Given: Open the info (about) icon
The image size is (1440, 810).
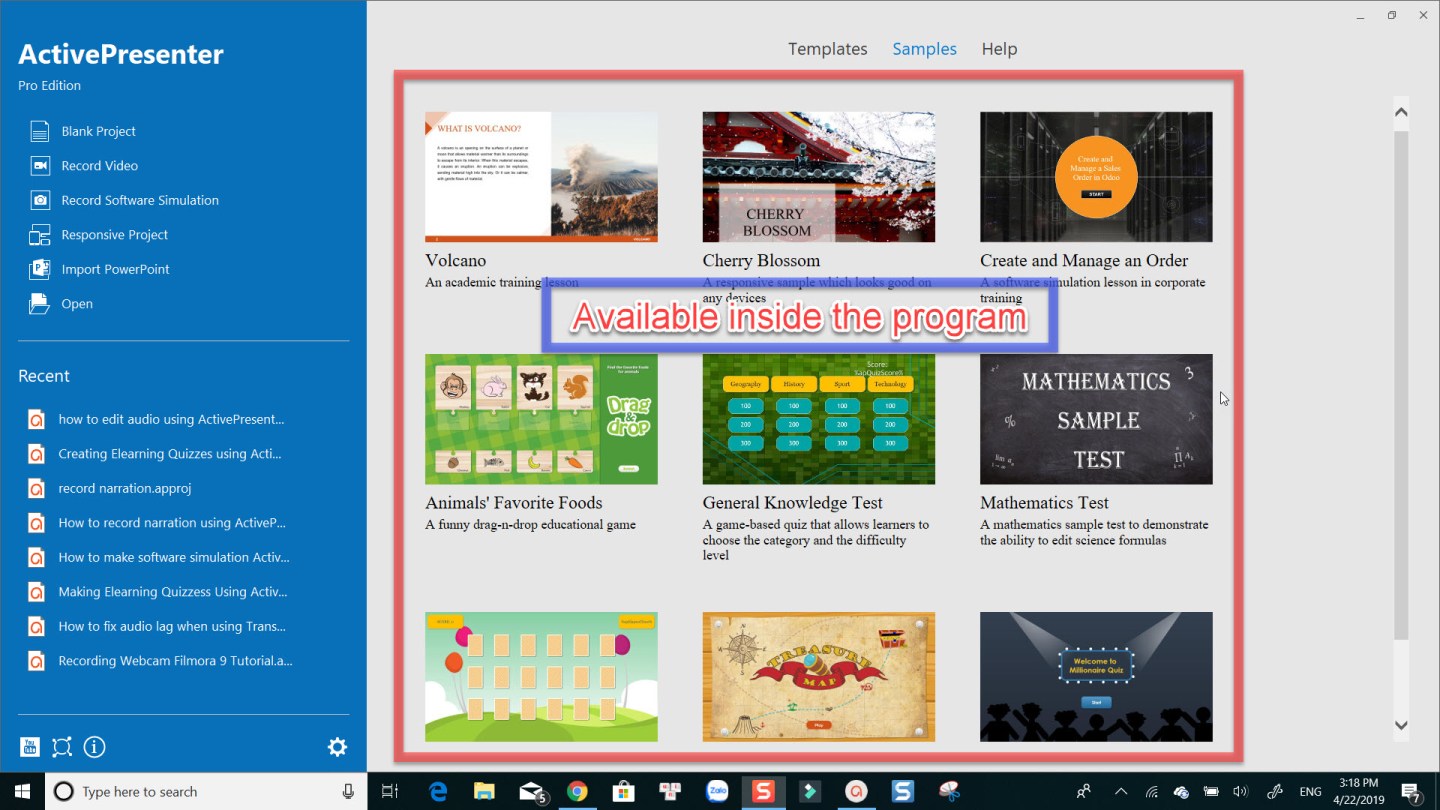Looking at the screenshot, I should (x=94, y=747).
